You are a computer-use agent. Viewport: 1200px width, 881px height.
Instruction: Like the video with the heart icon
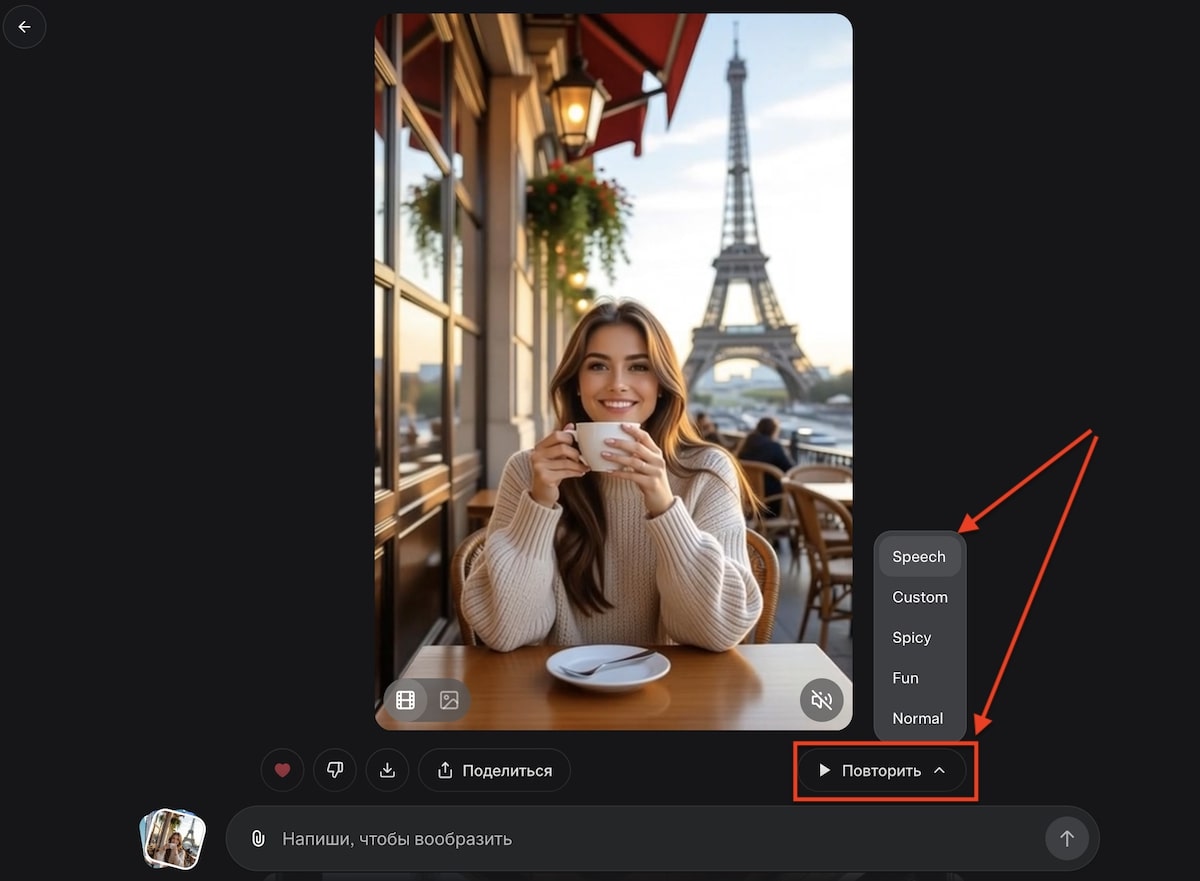click(282, 770)
